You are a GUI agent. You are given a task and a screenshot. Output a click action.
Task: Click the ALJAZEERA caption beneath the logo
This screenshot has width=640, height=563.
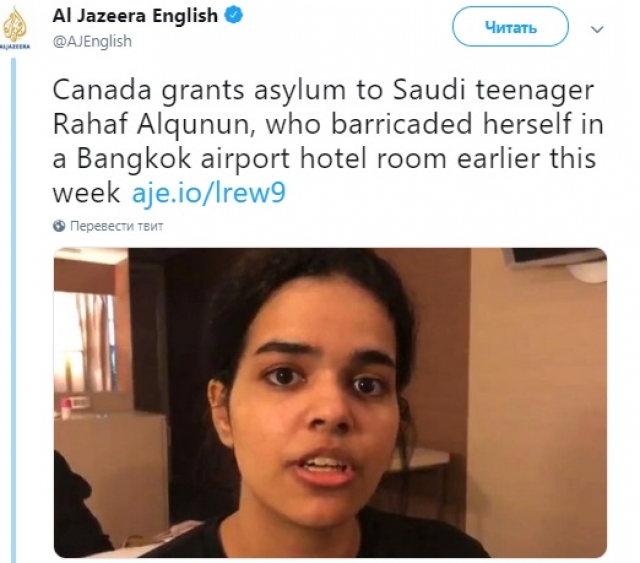click(16, 47)
